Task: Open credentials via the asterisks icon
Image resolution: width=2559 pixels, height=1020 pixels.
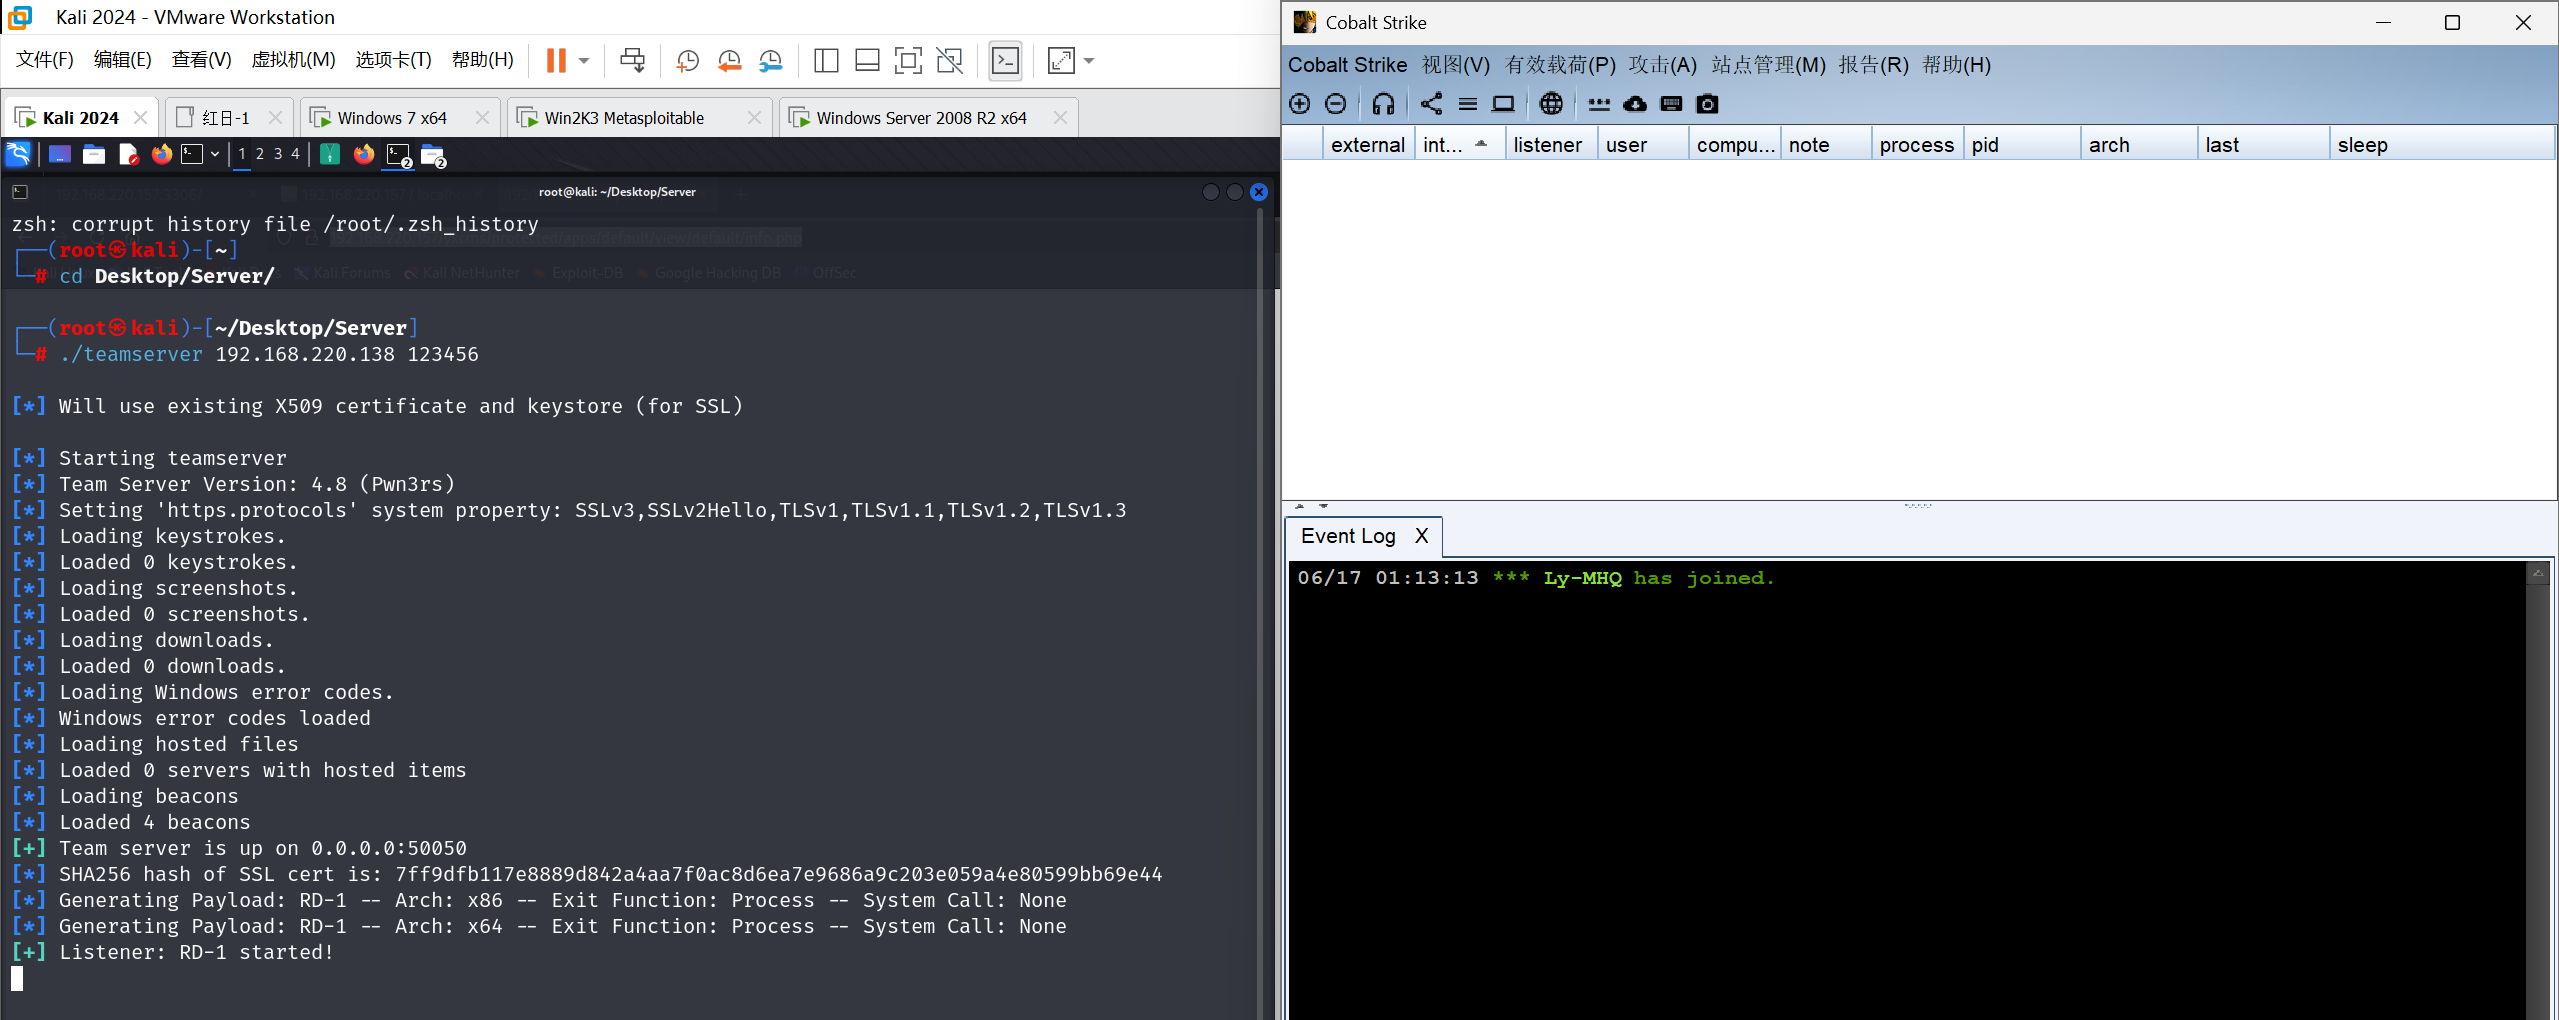Action: click(x=1599, y=104)
